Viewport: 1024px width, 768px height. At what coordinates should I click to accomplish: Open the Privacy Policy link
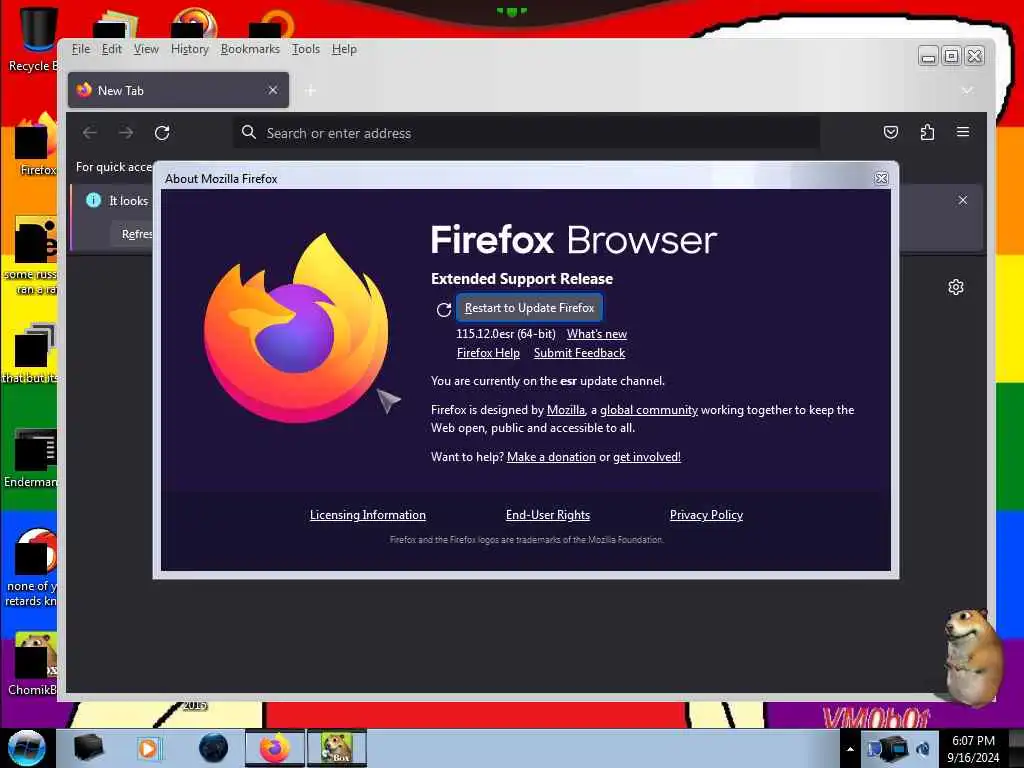click(x=706, y=515)
